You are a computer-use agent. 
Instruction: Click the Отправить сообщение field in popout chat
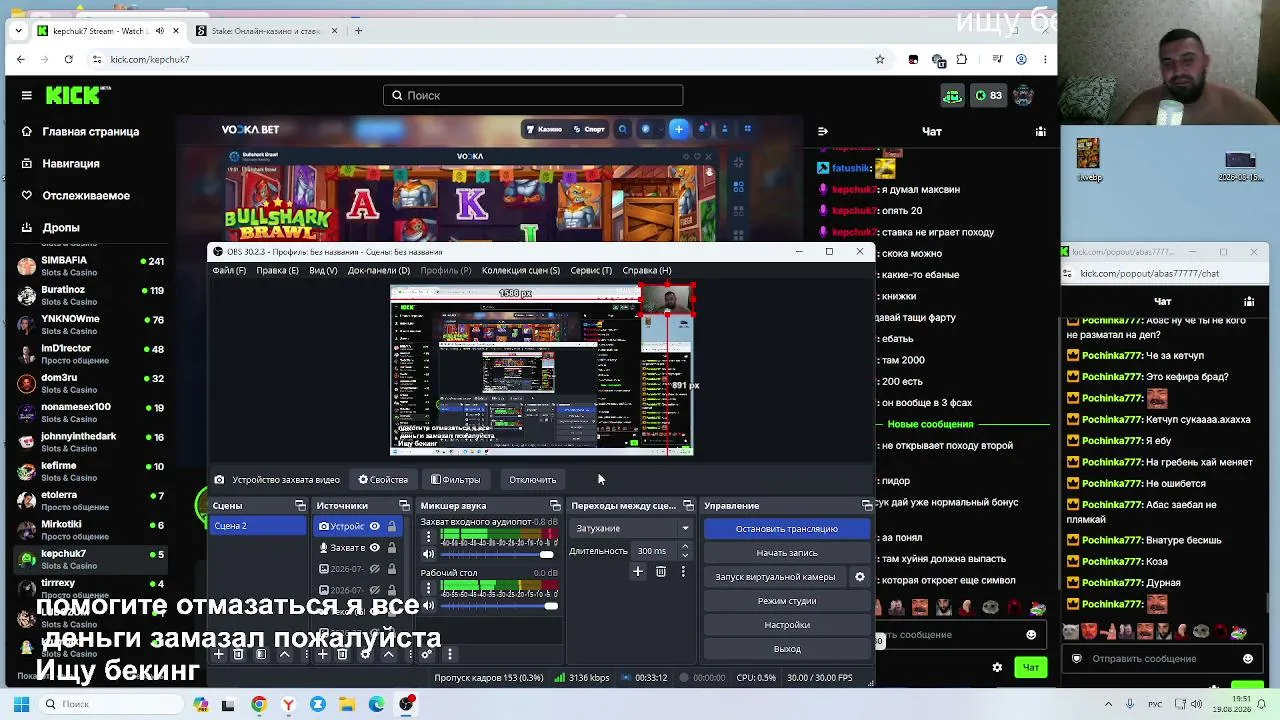click(1160, 659)
